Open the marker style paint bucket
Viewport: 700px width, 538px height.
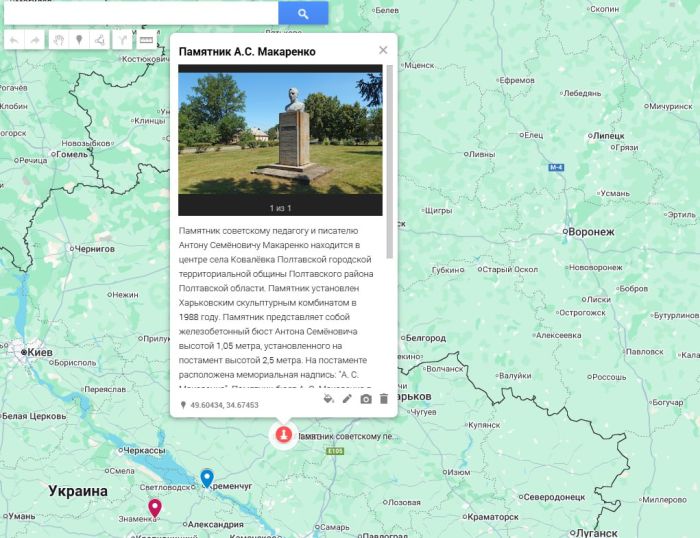click(328, 398)
